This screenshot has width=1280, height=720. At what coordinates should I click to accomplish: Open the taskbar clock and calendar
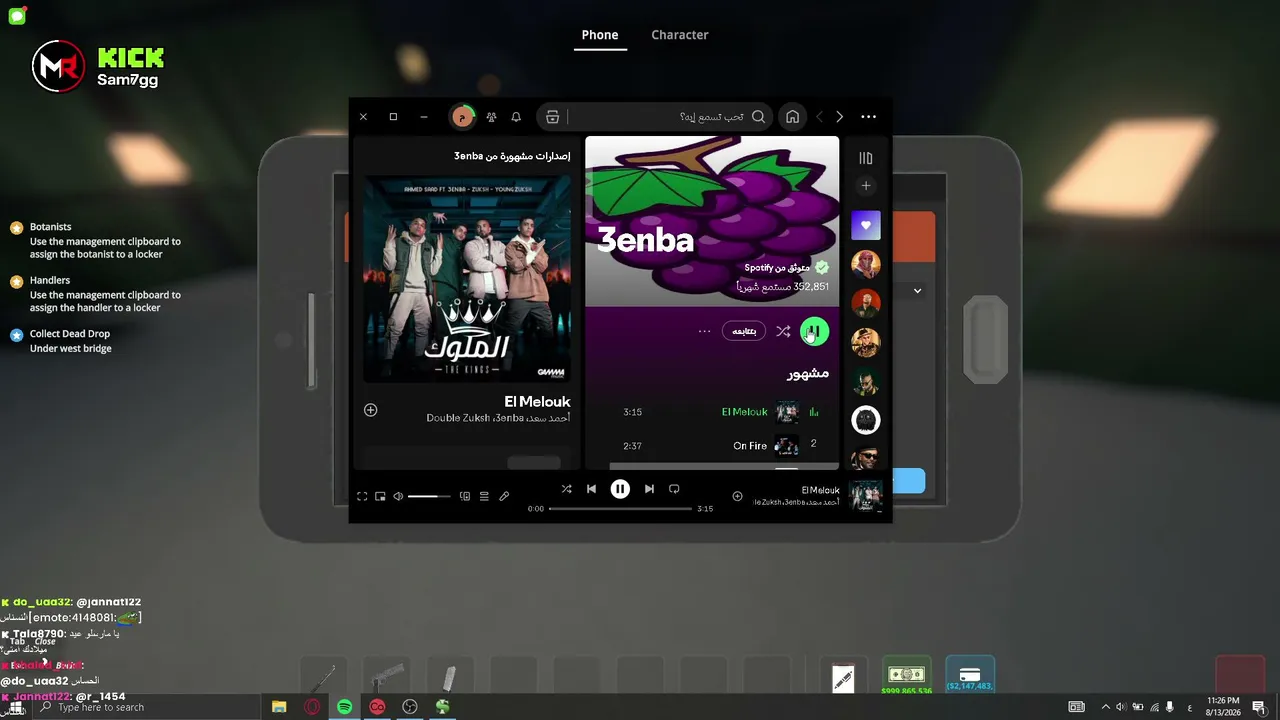[1223, 707]
